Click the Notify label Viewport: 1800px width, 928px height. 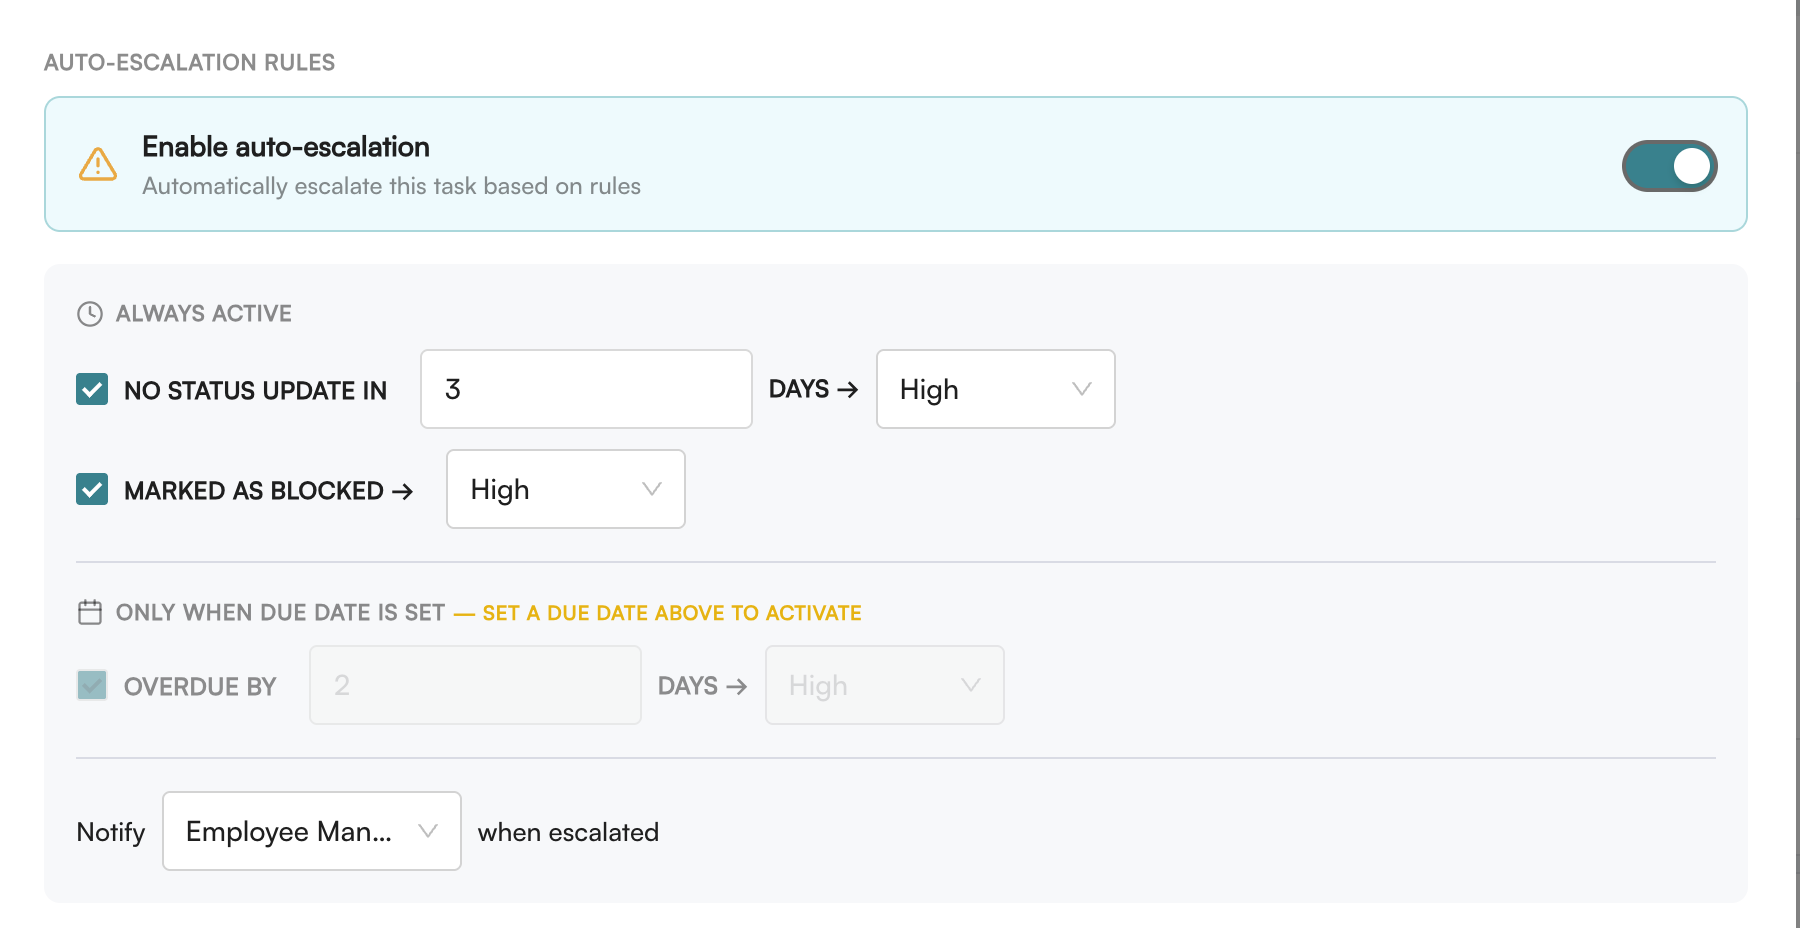[x=111, y=832]
